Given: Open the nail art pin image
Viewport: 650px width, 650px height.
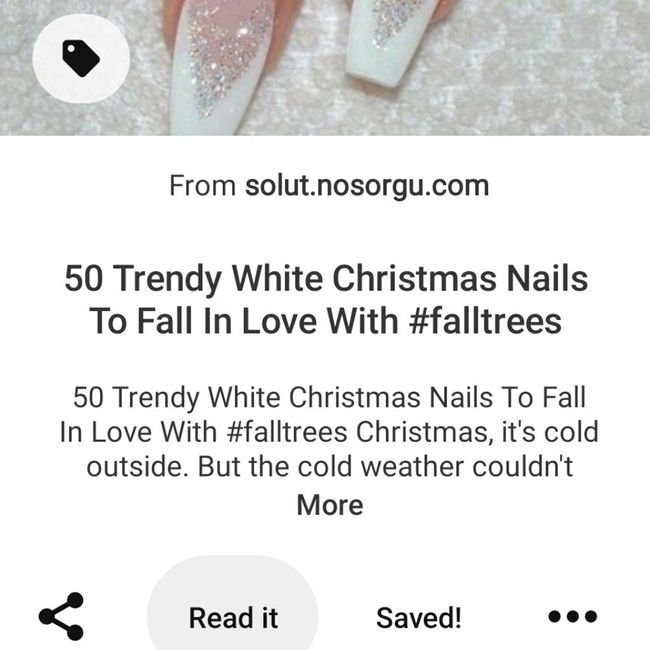Looking at the screenshot, I should click(x=325, y=68).
